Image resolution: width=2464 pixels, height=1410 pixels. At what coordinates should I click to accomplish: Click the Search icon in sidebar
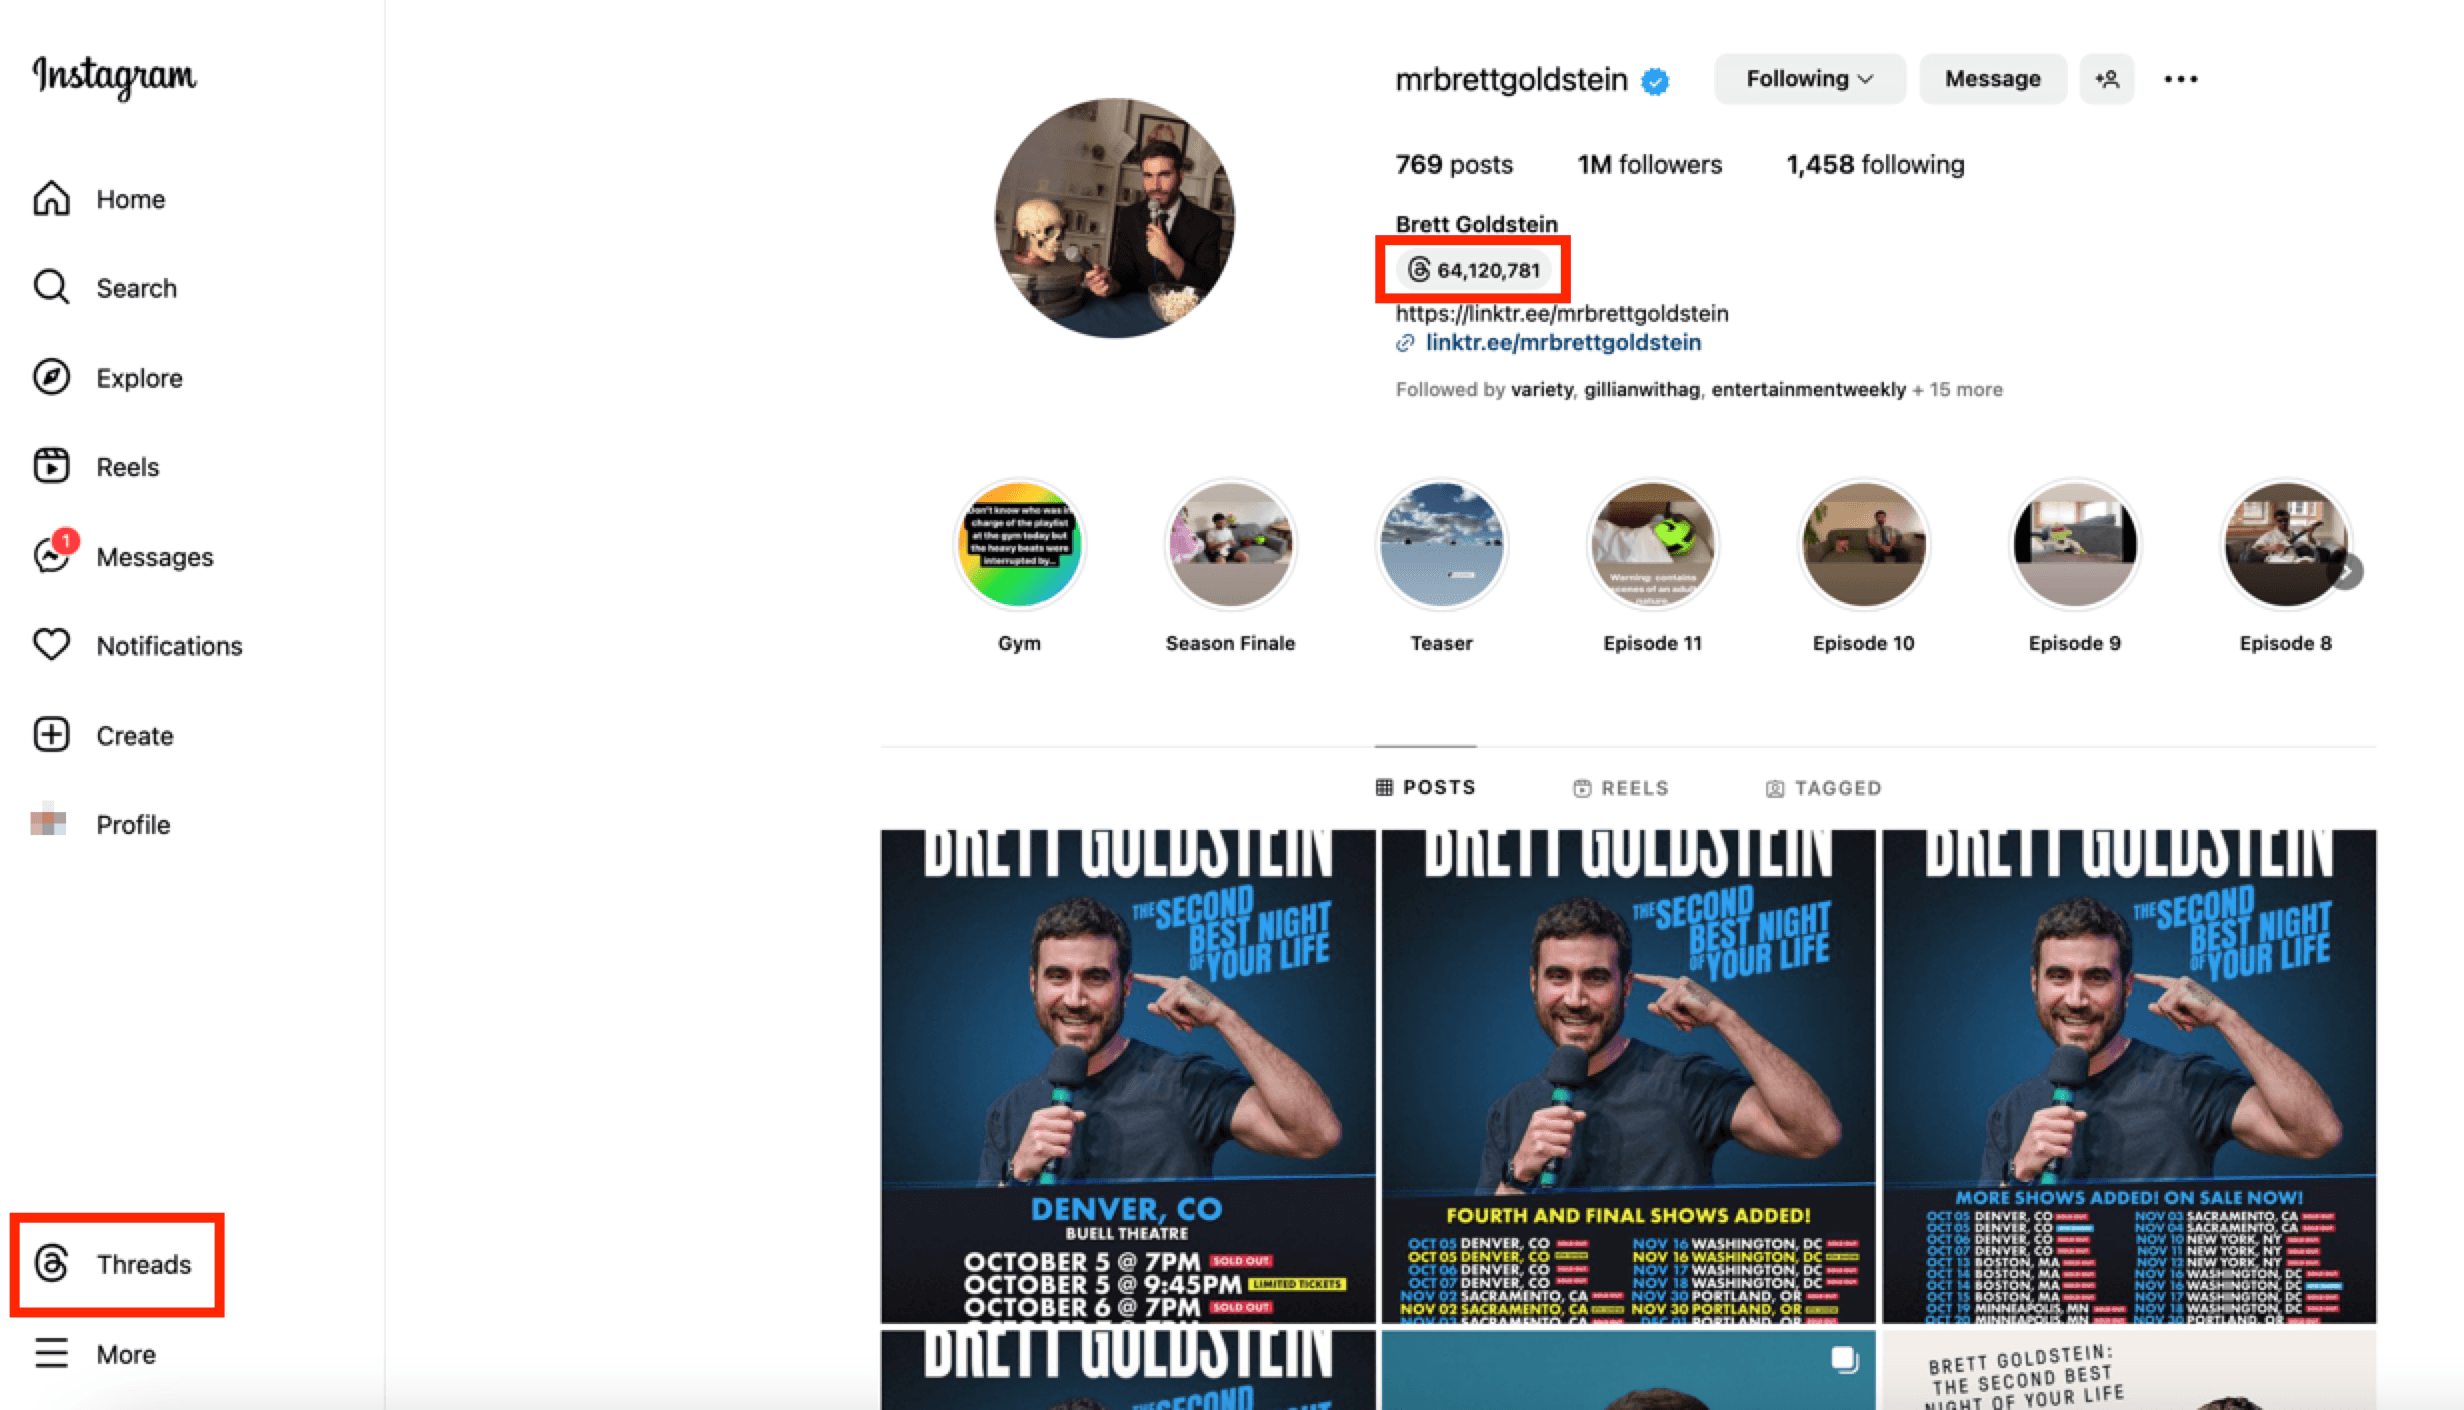(x=51, y=288)
